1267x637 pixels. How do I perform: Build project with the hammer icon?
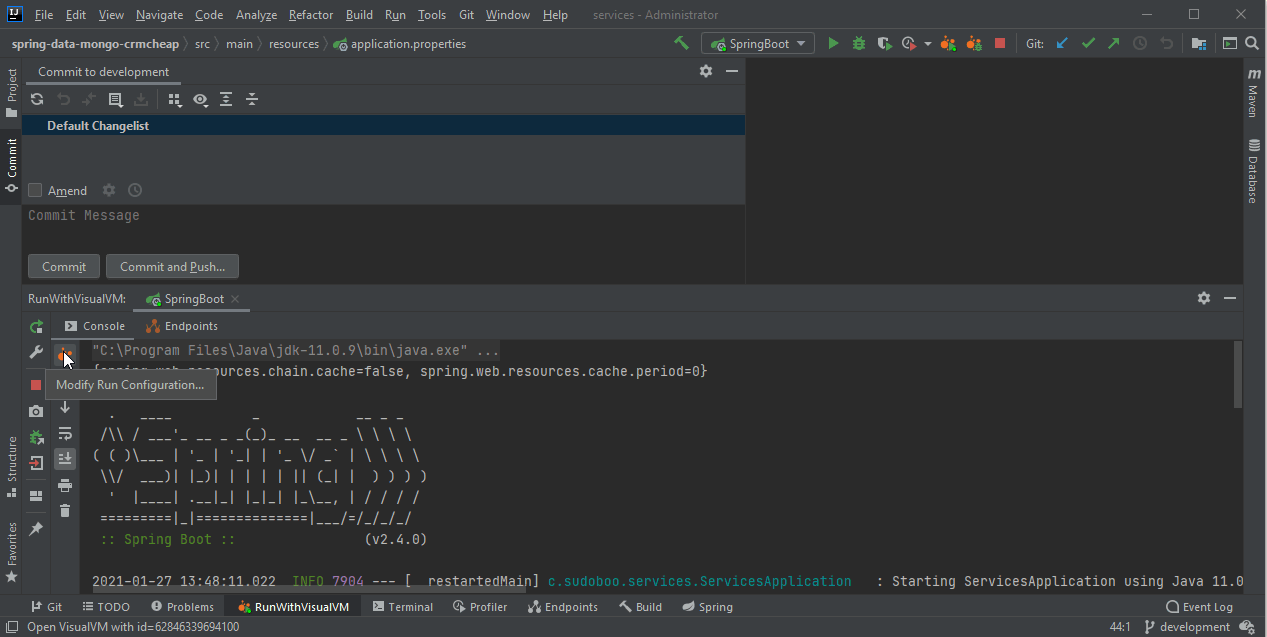(681, 44)
